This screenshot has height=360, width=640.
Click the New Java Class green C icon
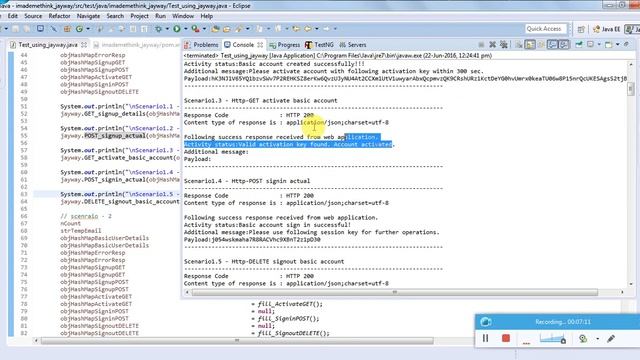pos(79,29)
